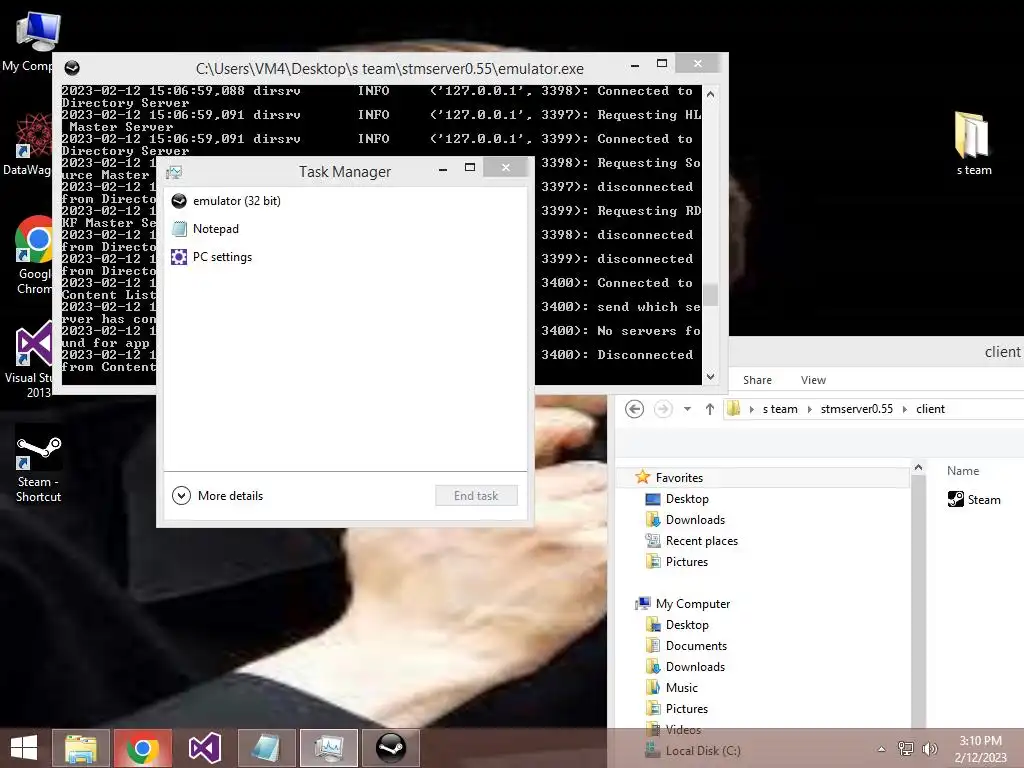Select the Steam file in client folder

(x=974, y=500)
